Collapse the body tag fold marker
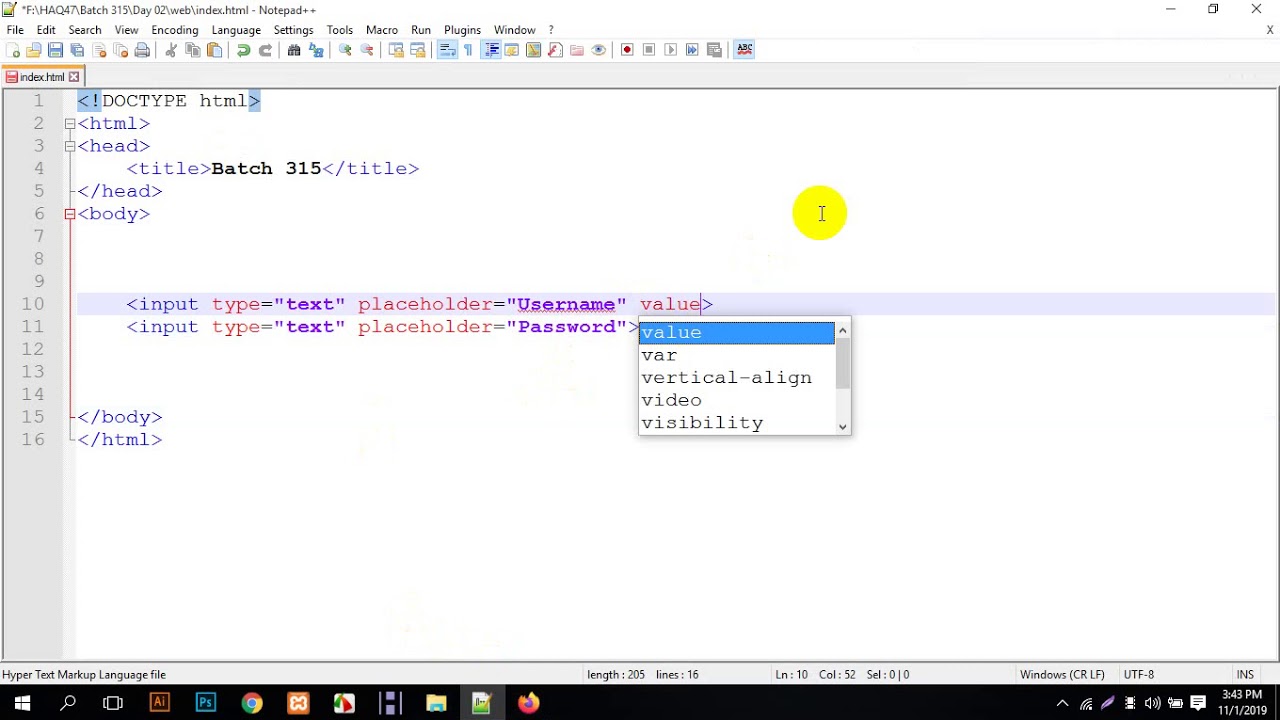This screenshot has height=720, width=1280. (x=70, y=214)
